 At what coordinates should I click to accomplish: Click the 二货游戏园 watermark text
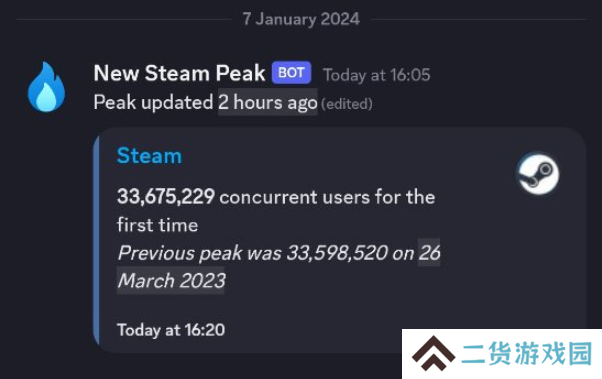tap(527, 353)
